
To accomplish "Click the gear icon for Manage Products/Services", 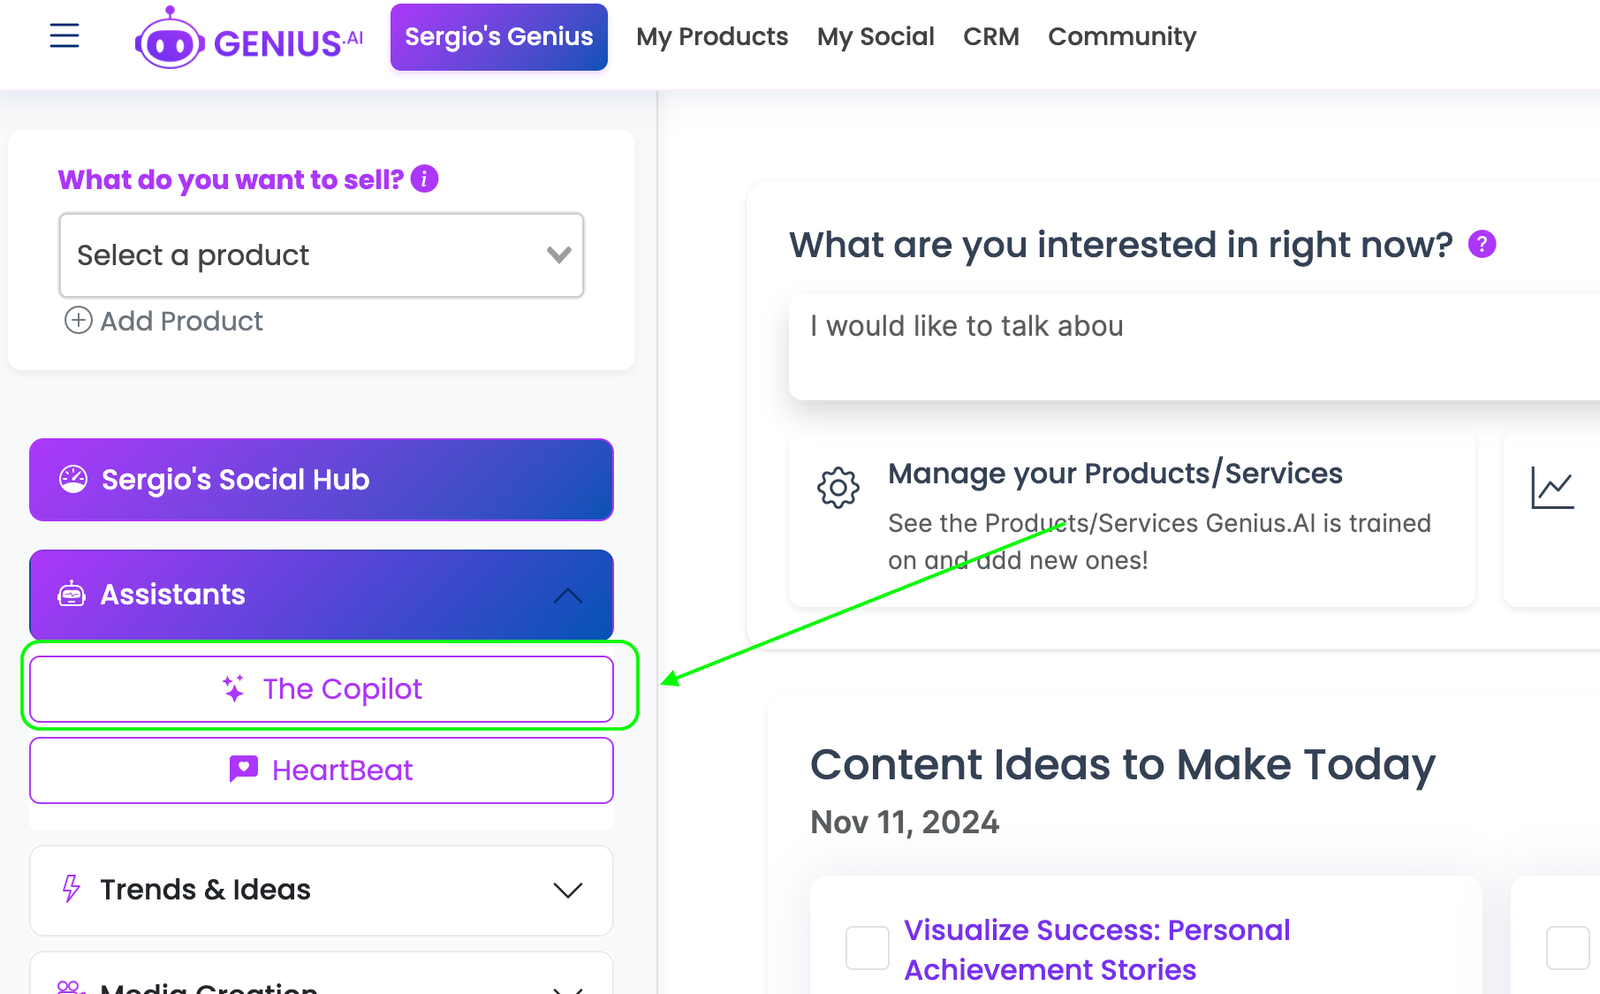I will click(838, 488).
